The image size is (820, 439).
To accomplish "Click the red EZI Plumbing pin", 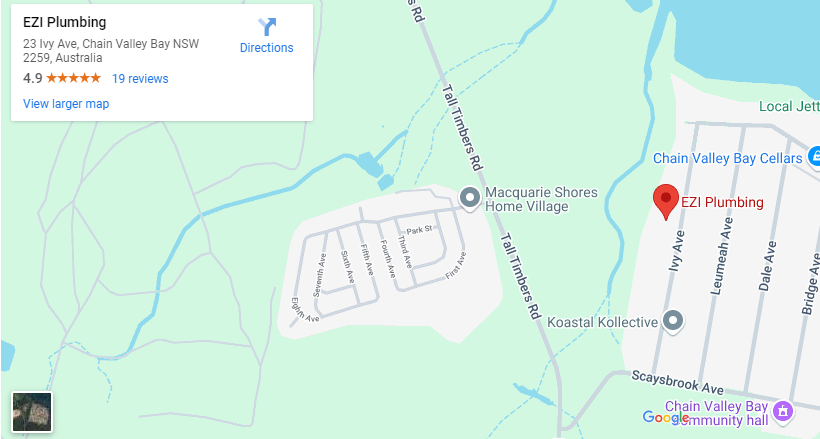I will pos(666,201).
